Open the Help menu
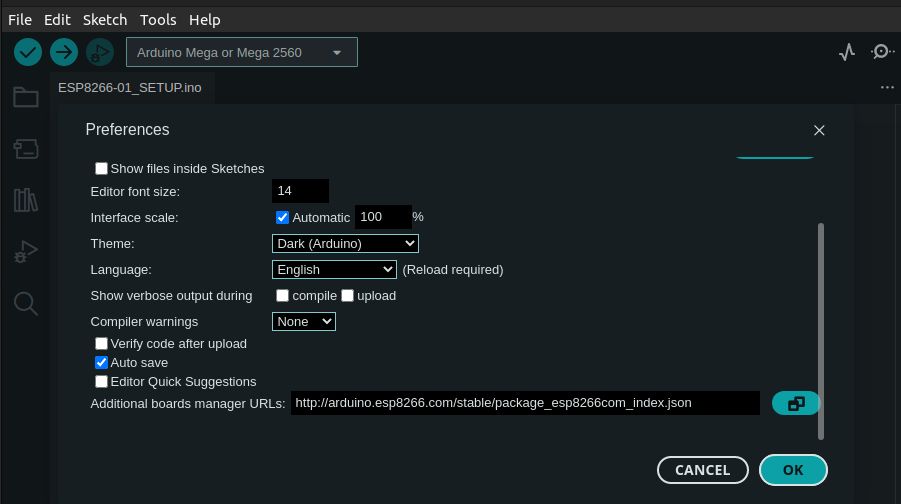Screen dimensions: 901x504 (205, 20)
